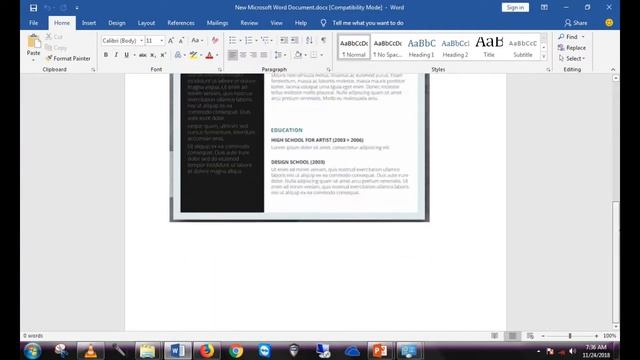Viewport: 640px width, 360px height.
Task: Undo the last action
Action: click(47, 8)
